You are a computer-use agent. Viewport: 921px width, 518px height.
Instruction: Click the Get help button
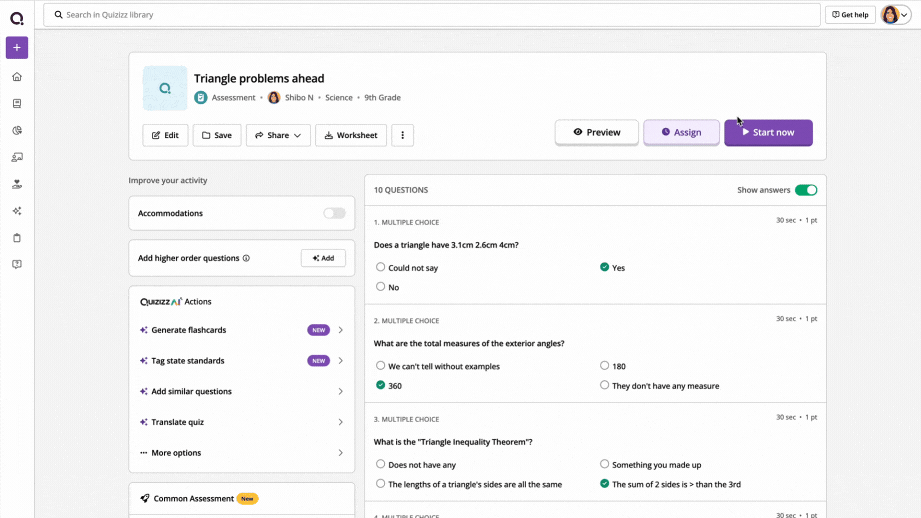pos(850,15)
